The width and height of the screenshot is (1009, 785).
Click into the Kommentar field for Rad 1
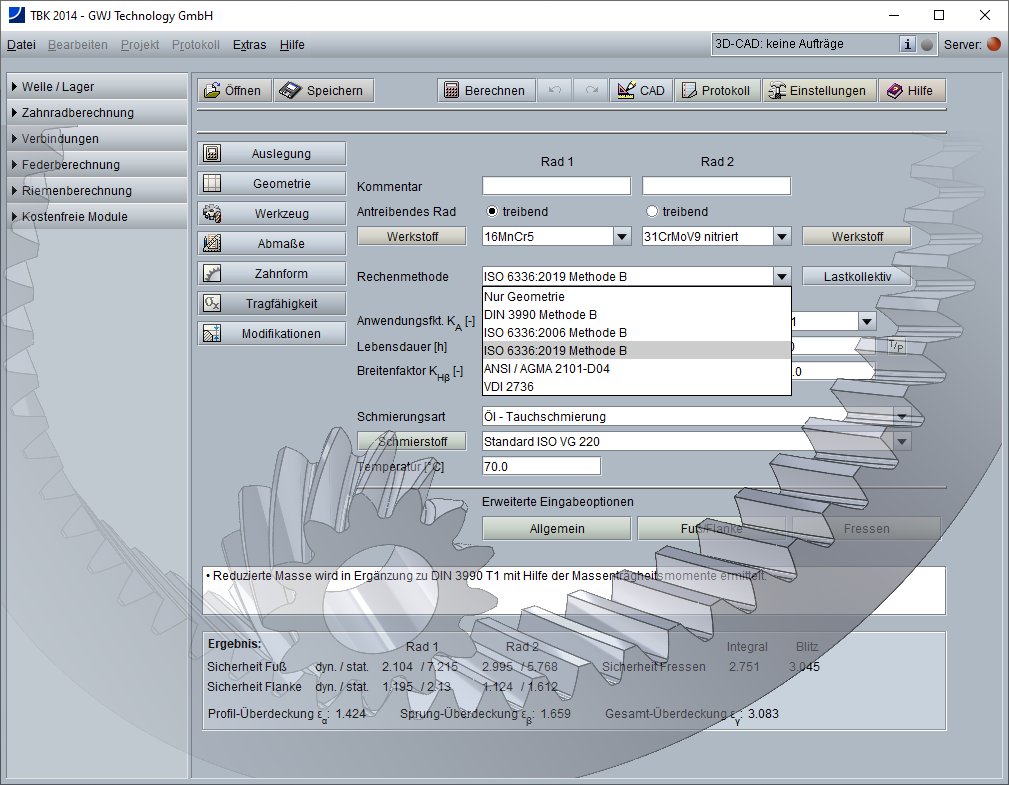(x=556, y=185)
